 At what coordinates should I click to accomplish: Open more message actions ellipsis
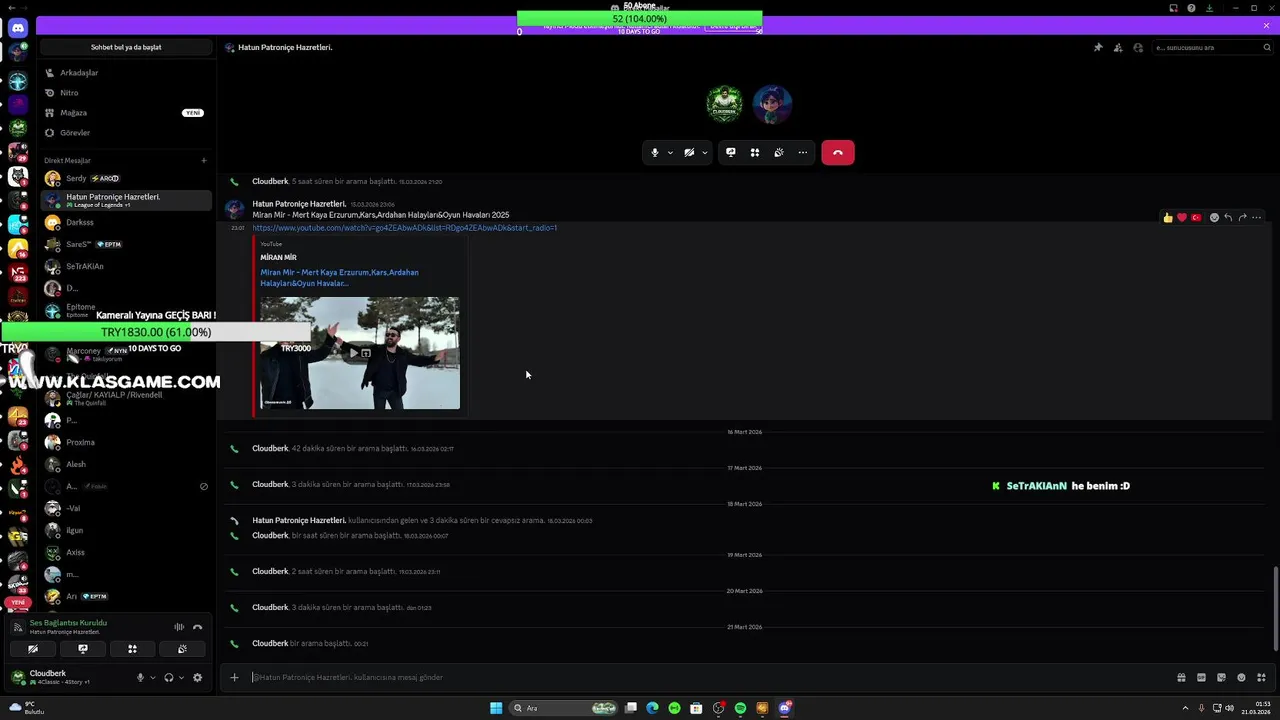(x=1256, y=217)
